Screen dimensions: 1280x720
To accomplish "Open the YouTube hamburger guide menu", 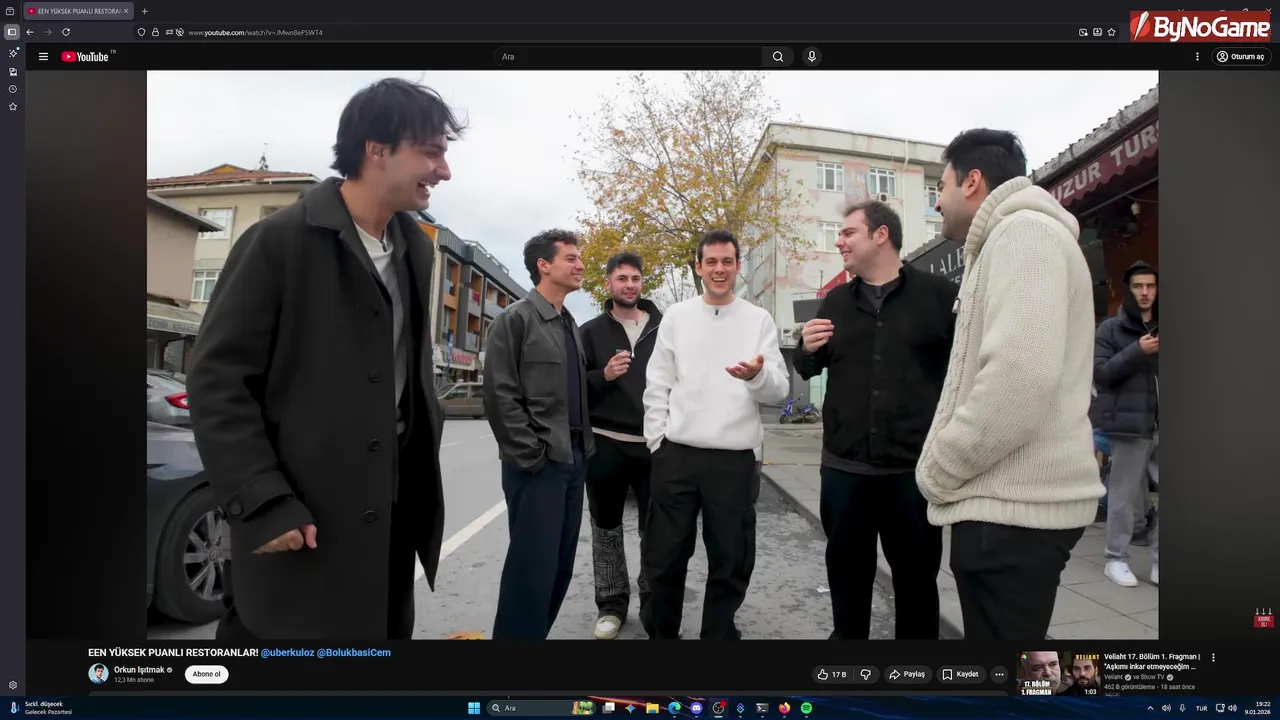I will [43, 57].
